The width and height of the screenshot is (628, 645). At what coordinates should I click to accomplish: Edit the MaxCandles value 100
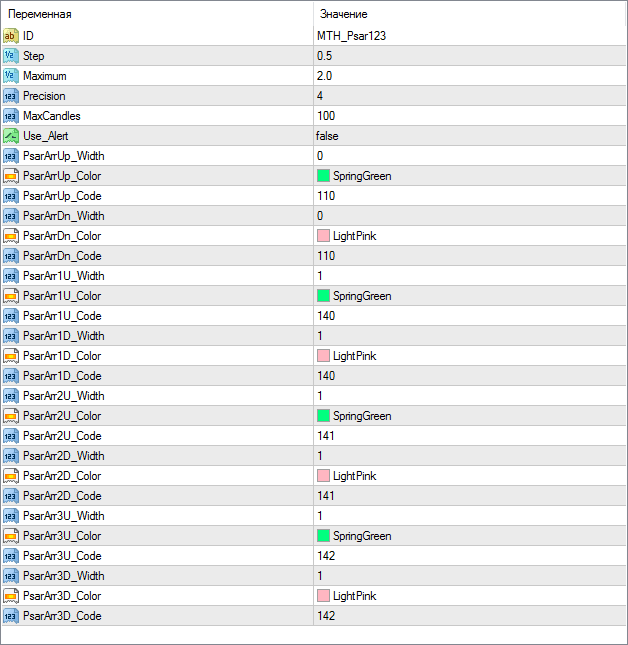pyautogui.click(x=326, y=116)
